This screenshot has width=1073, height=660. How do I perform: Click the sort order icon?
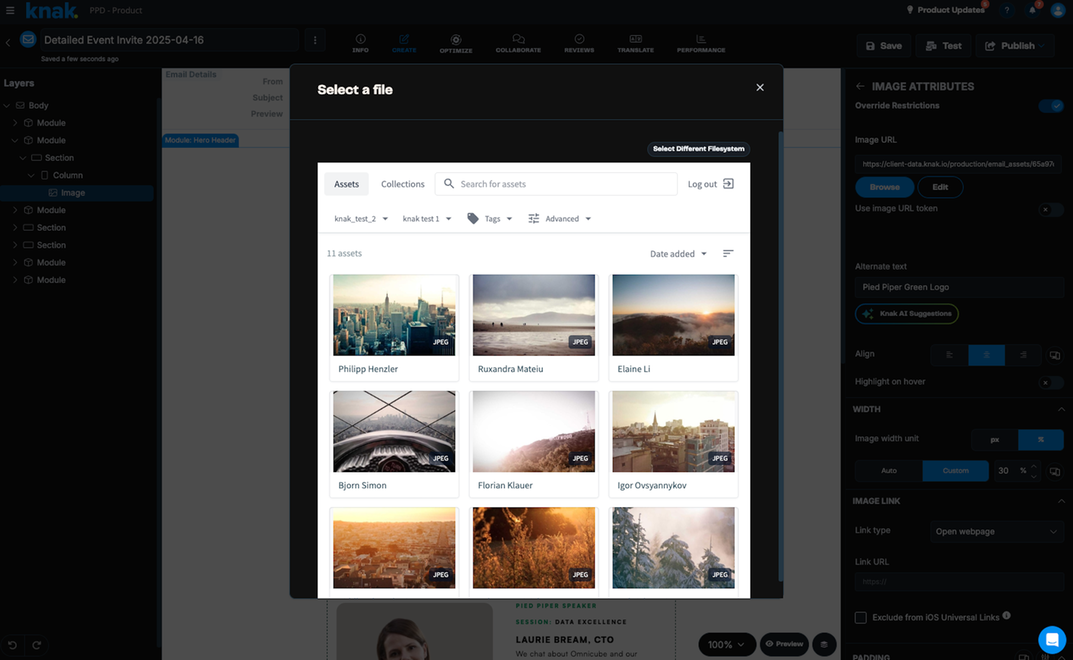tap(728, 253)
